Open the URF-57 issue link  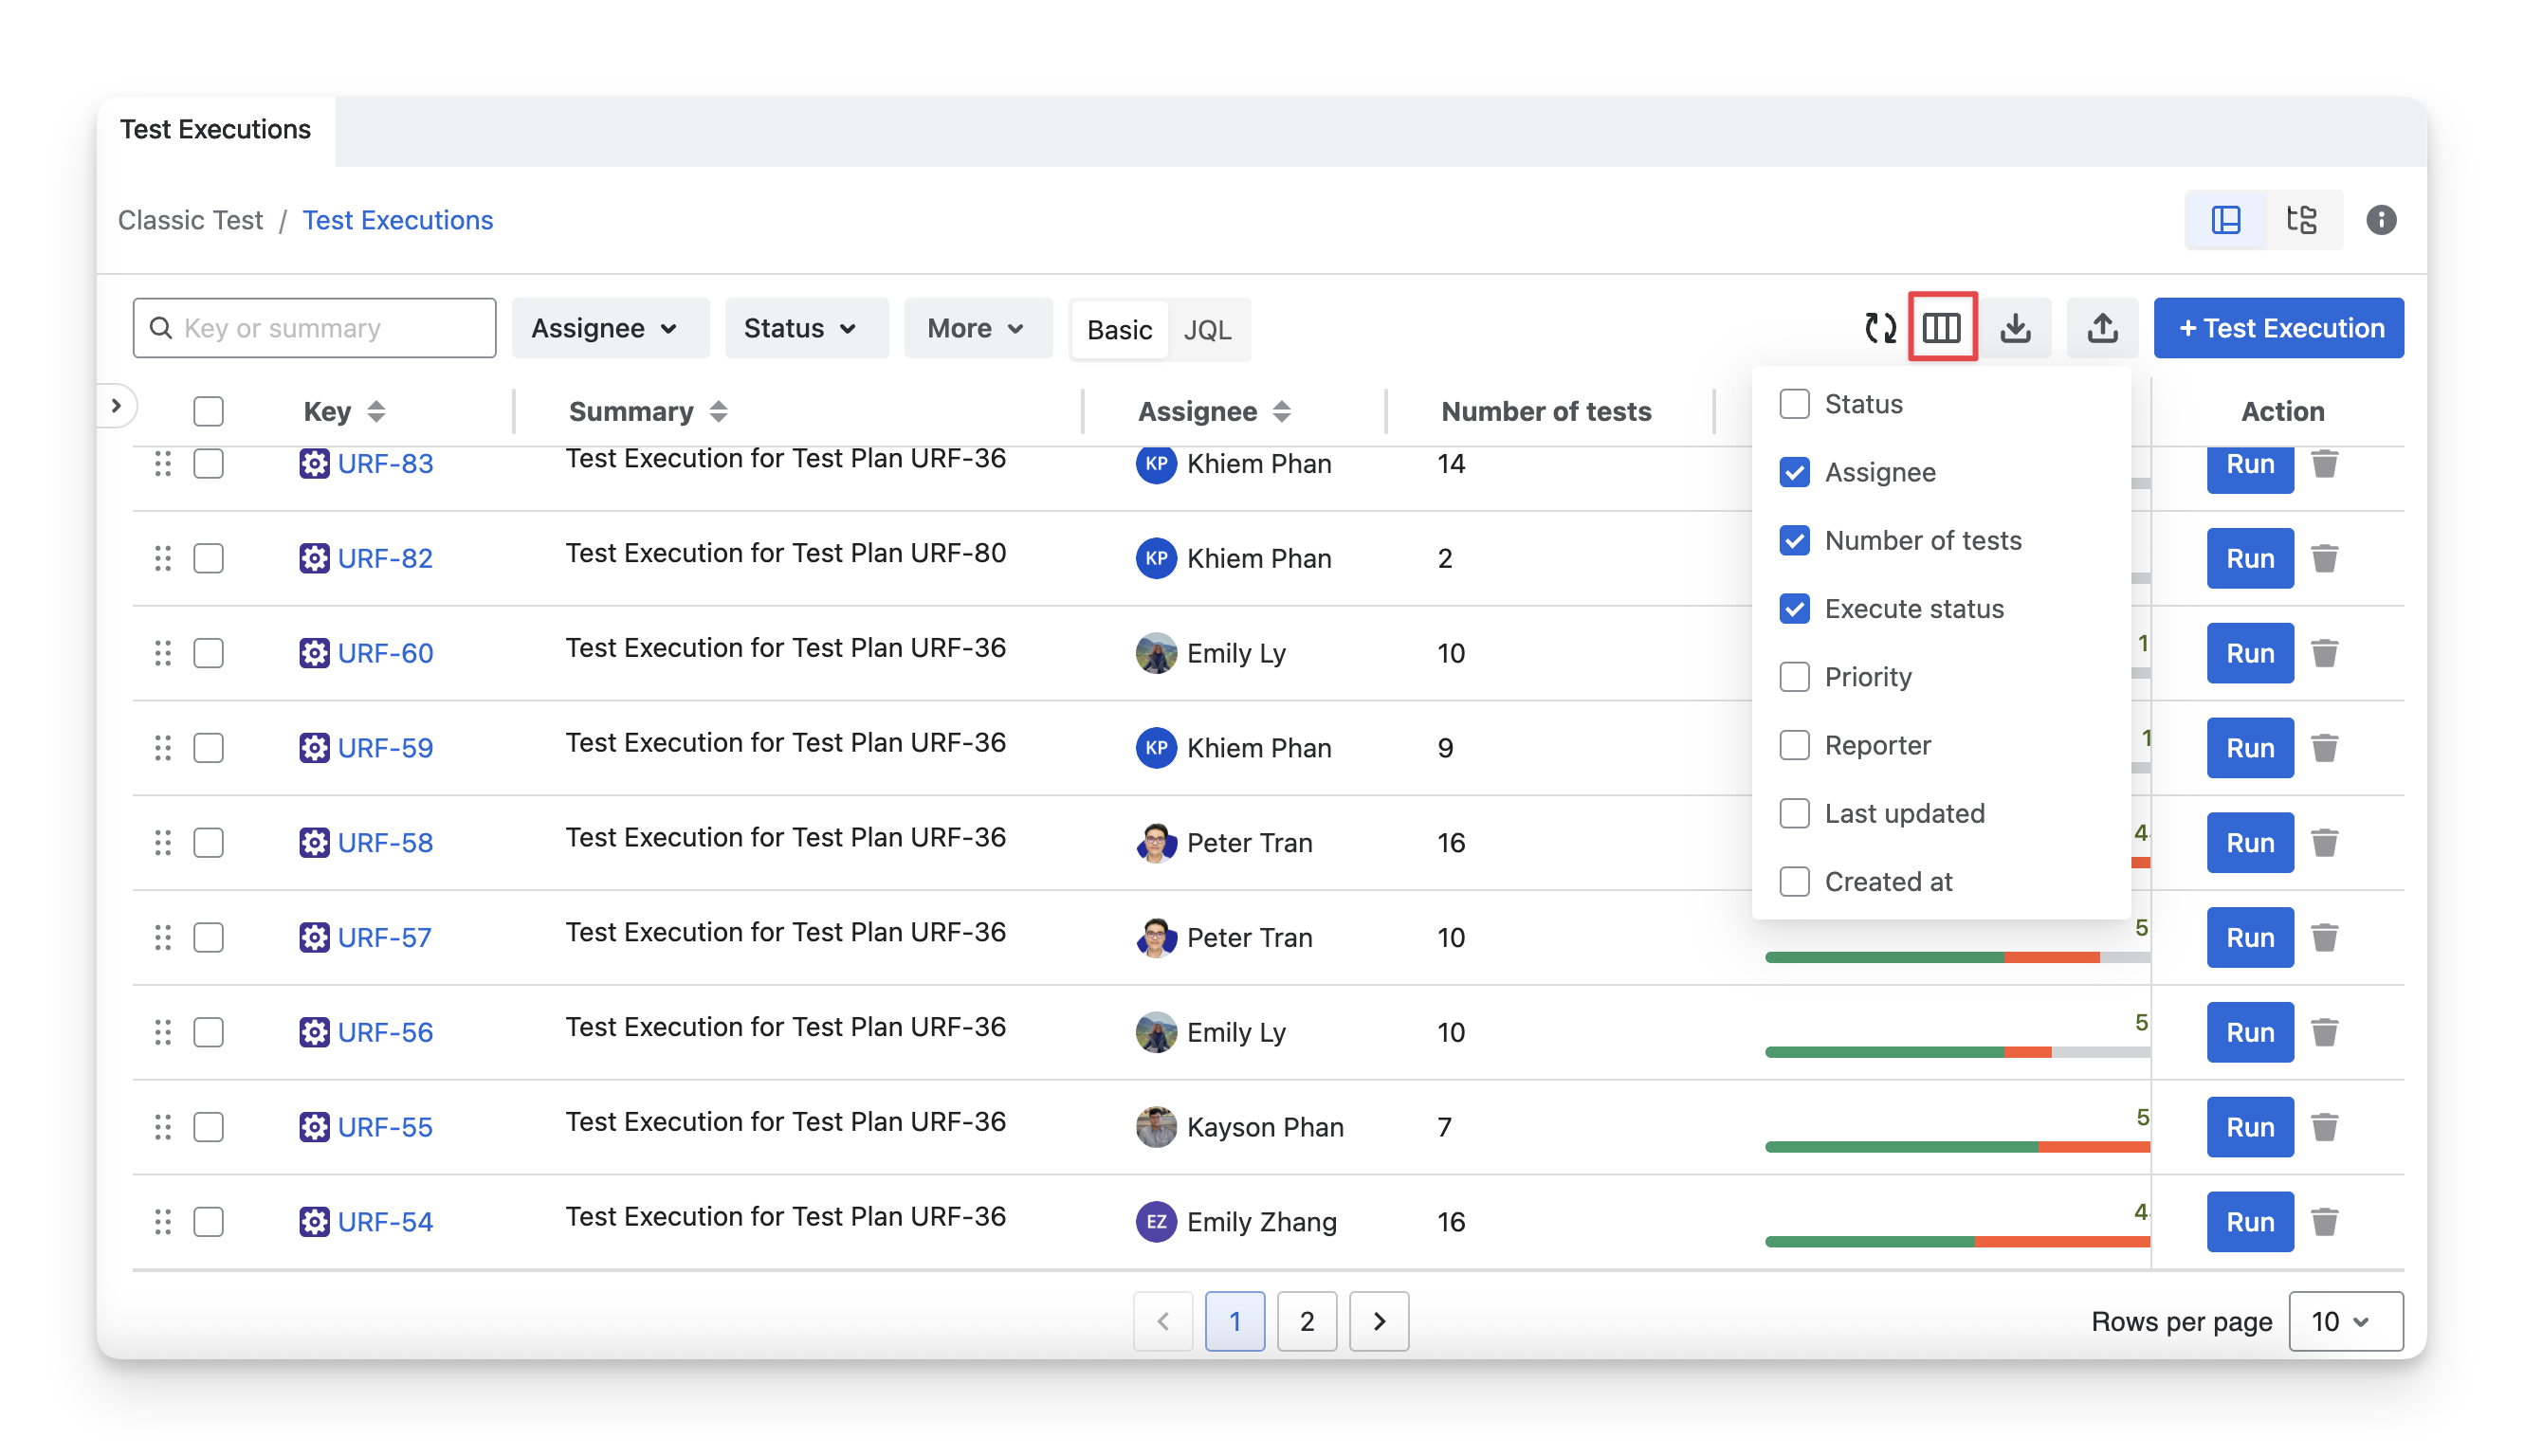pyautogui.click(x=384, y=938)
